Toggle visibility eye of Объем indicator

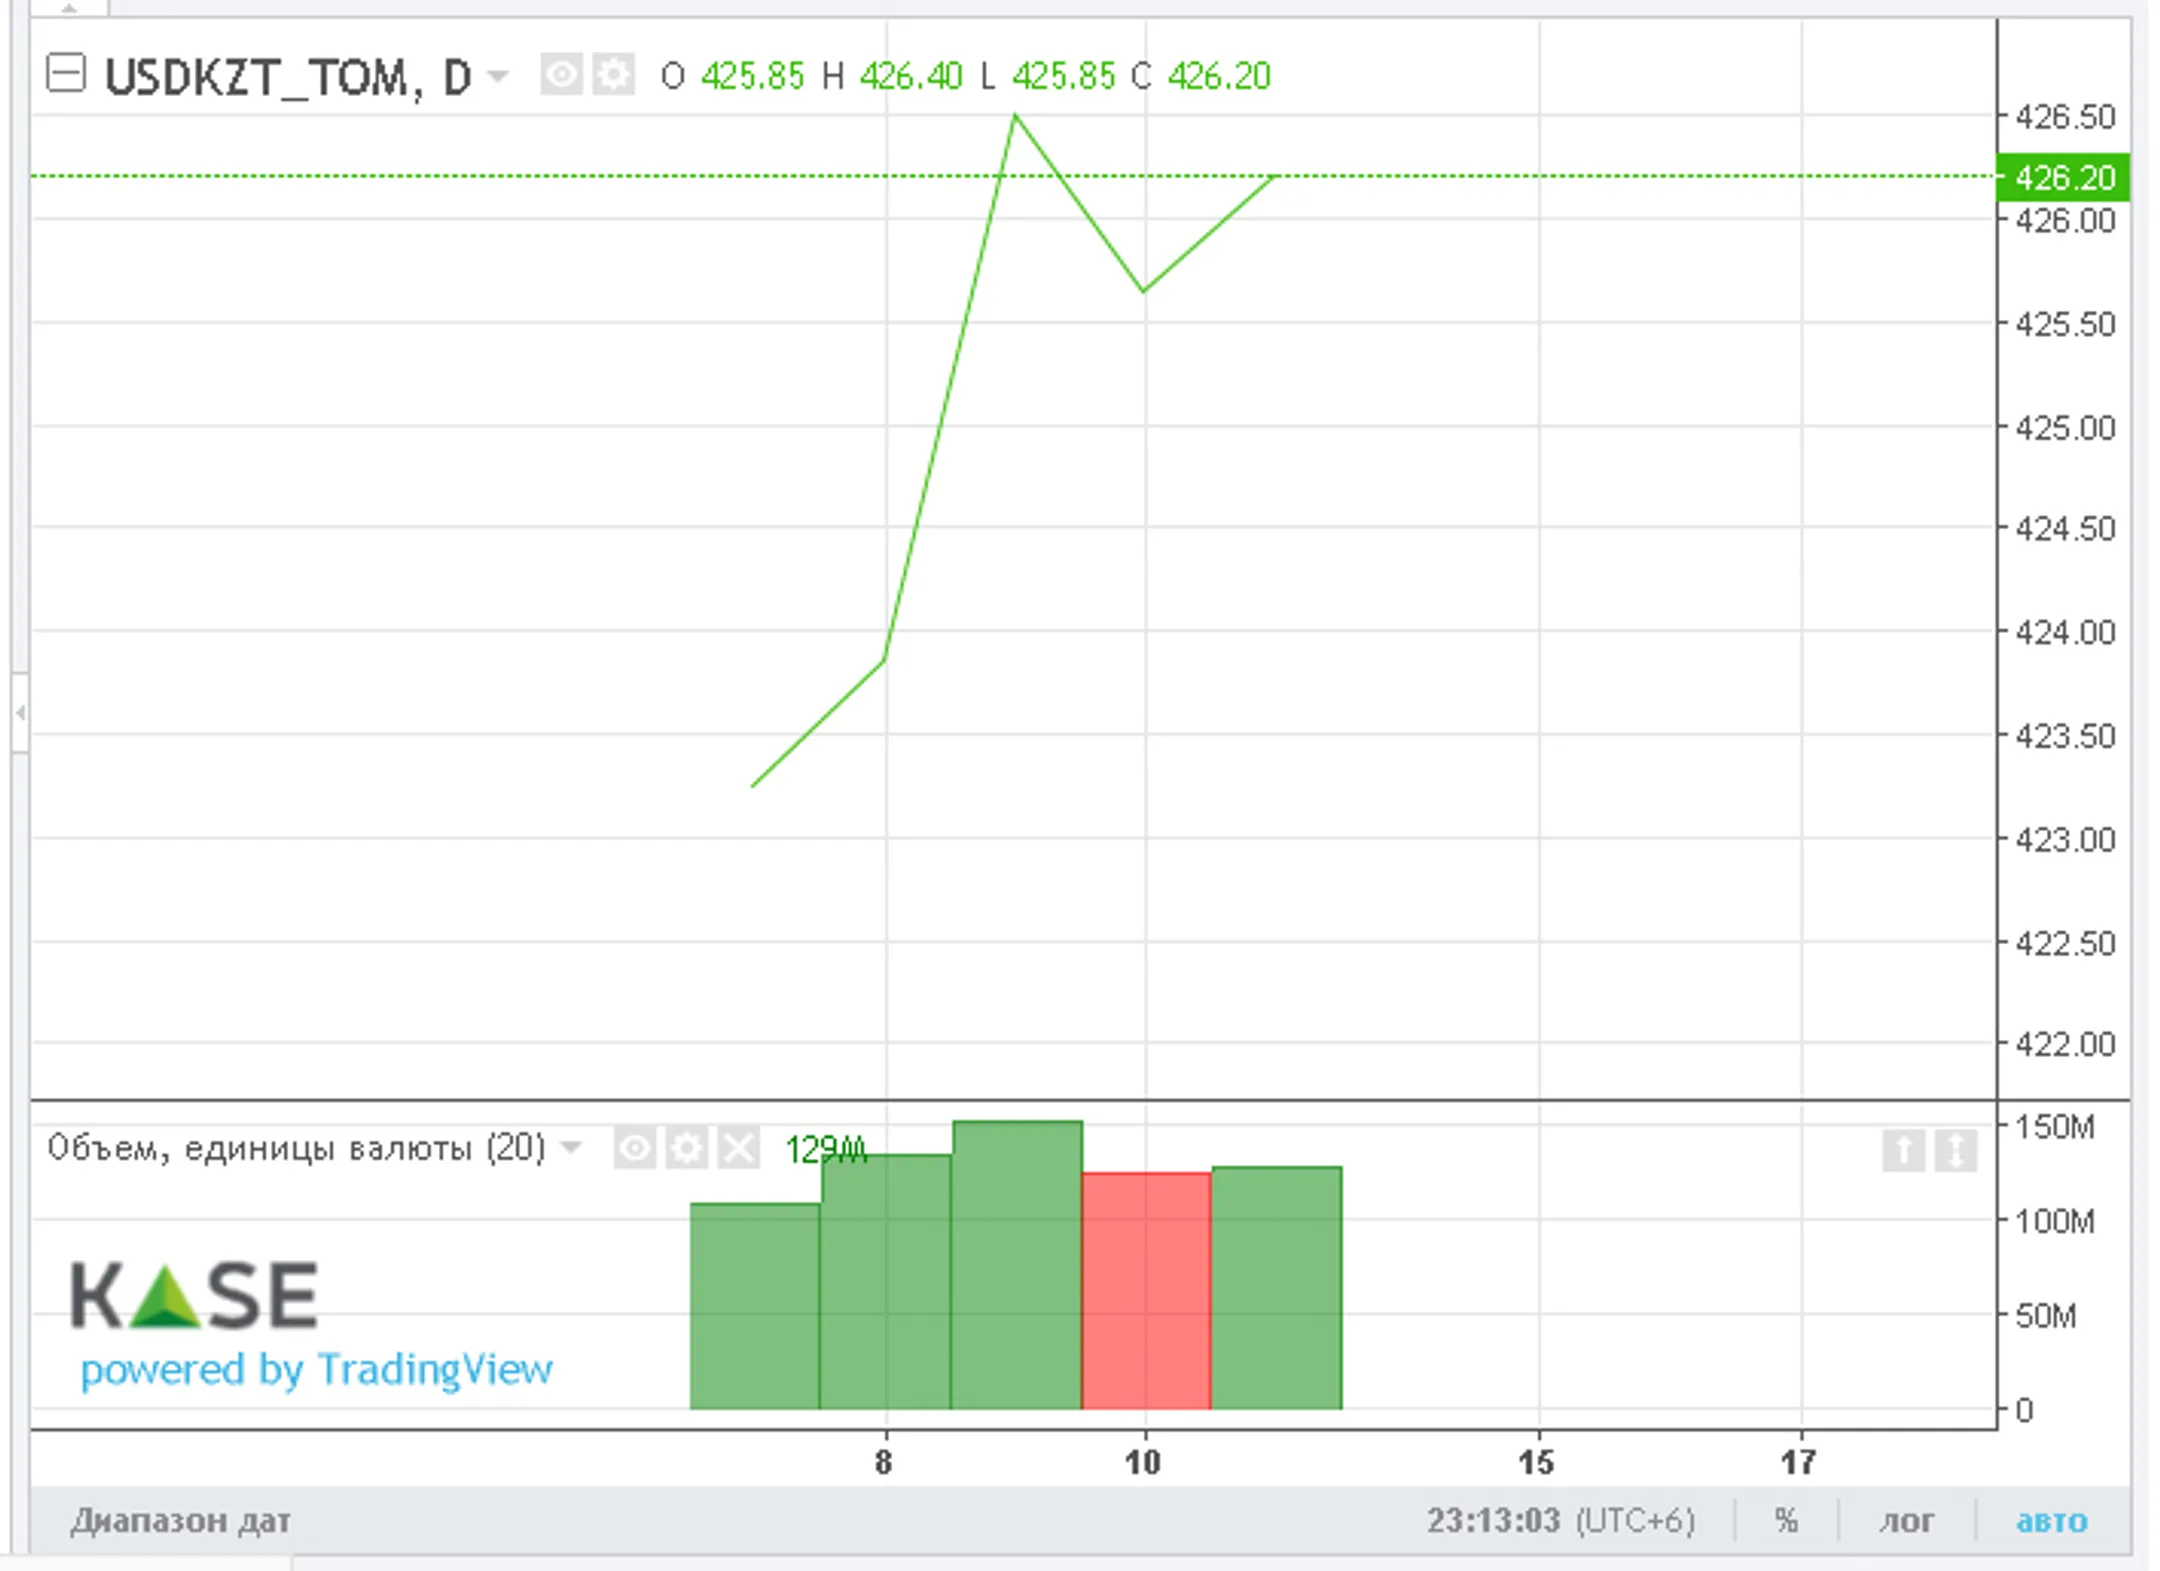coord(634,1149)
